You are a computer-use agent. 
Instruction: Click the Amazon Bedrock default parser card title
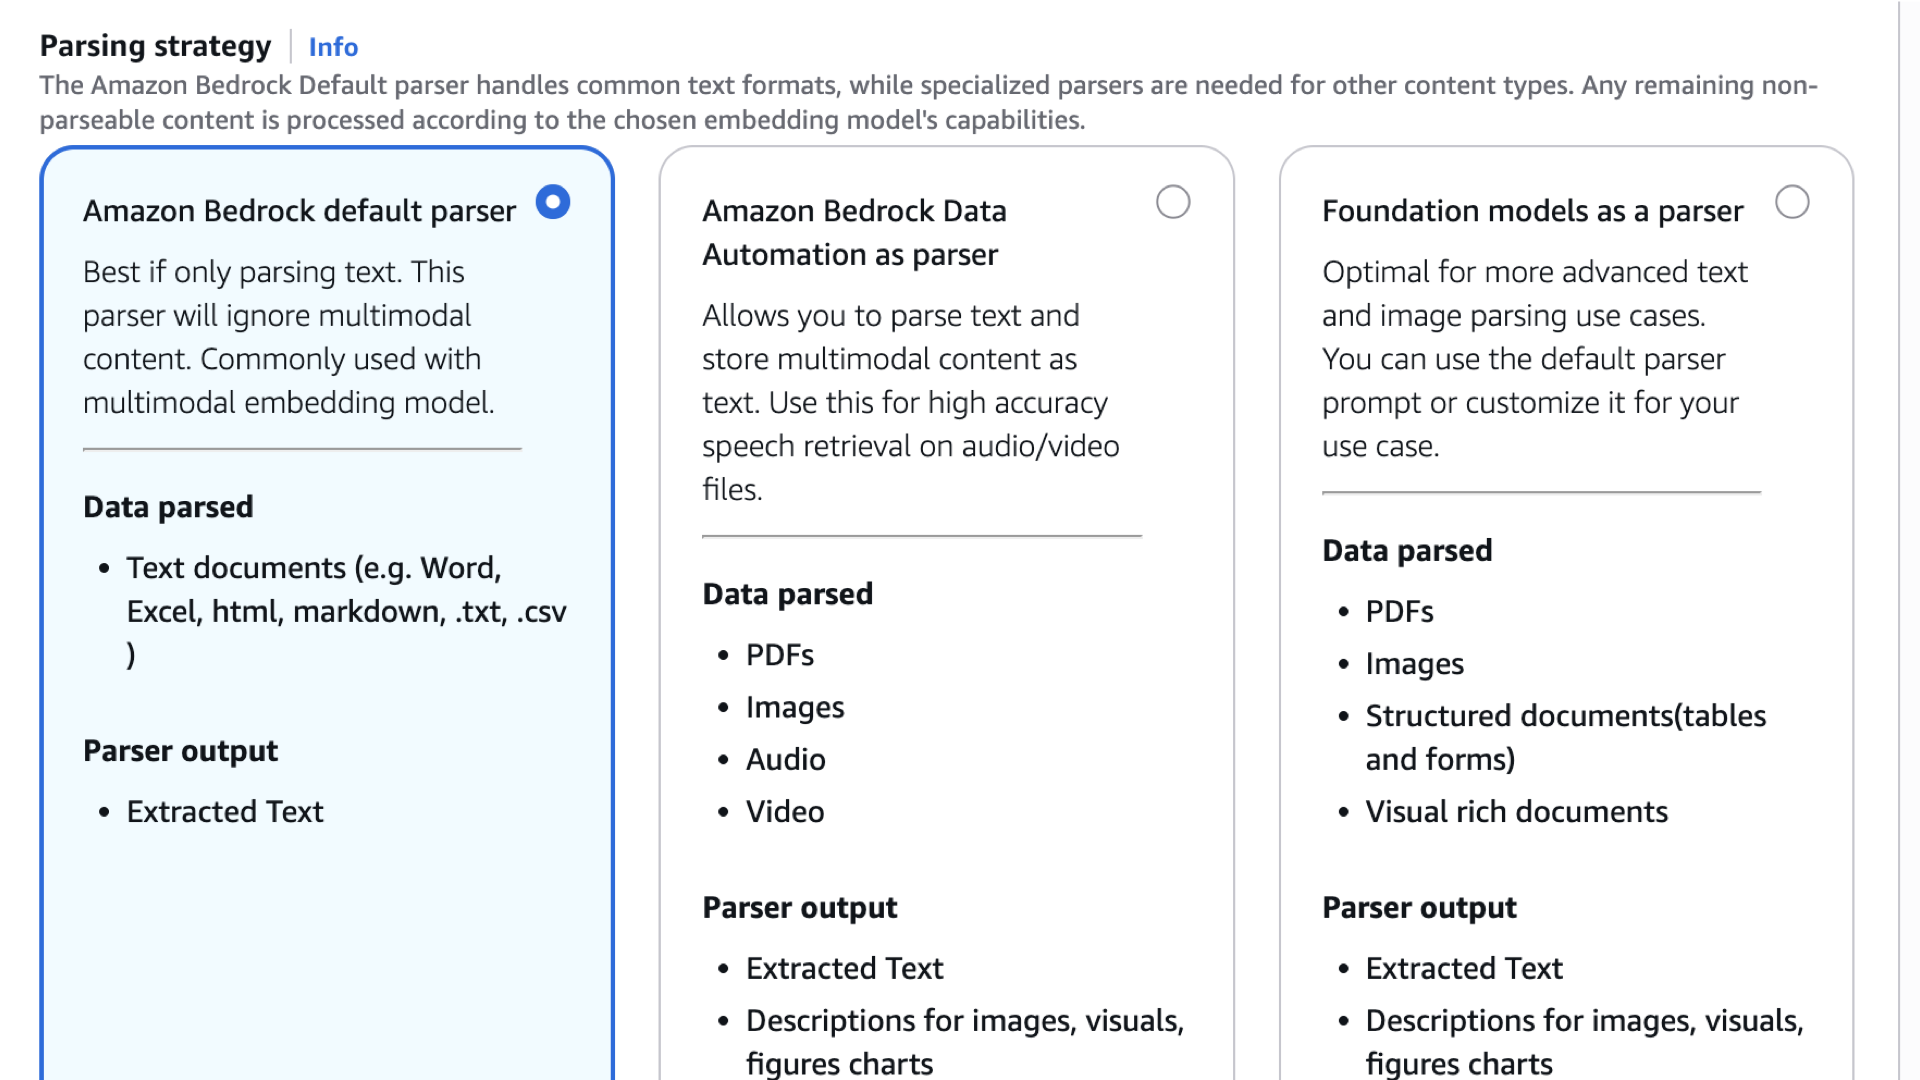pos(299,211)
